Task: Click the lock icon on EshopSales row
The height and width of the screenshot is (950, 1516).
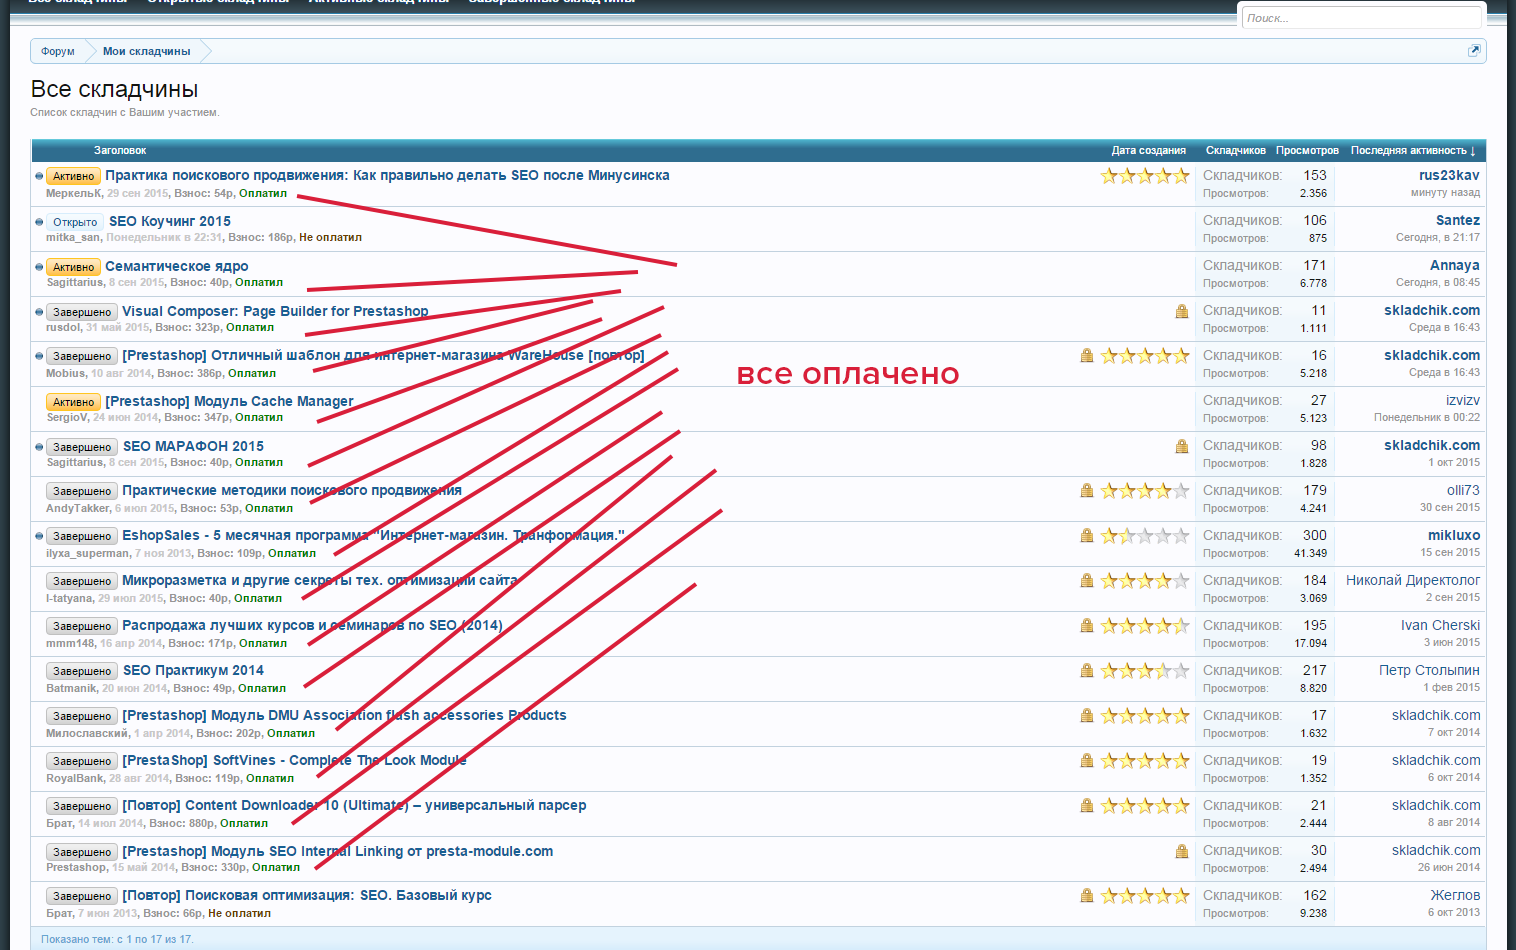Action: point(1087,535)
